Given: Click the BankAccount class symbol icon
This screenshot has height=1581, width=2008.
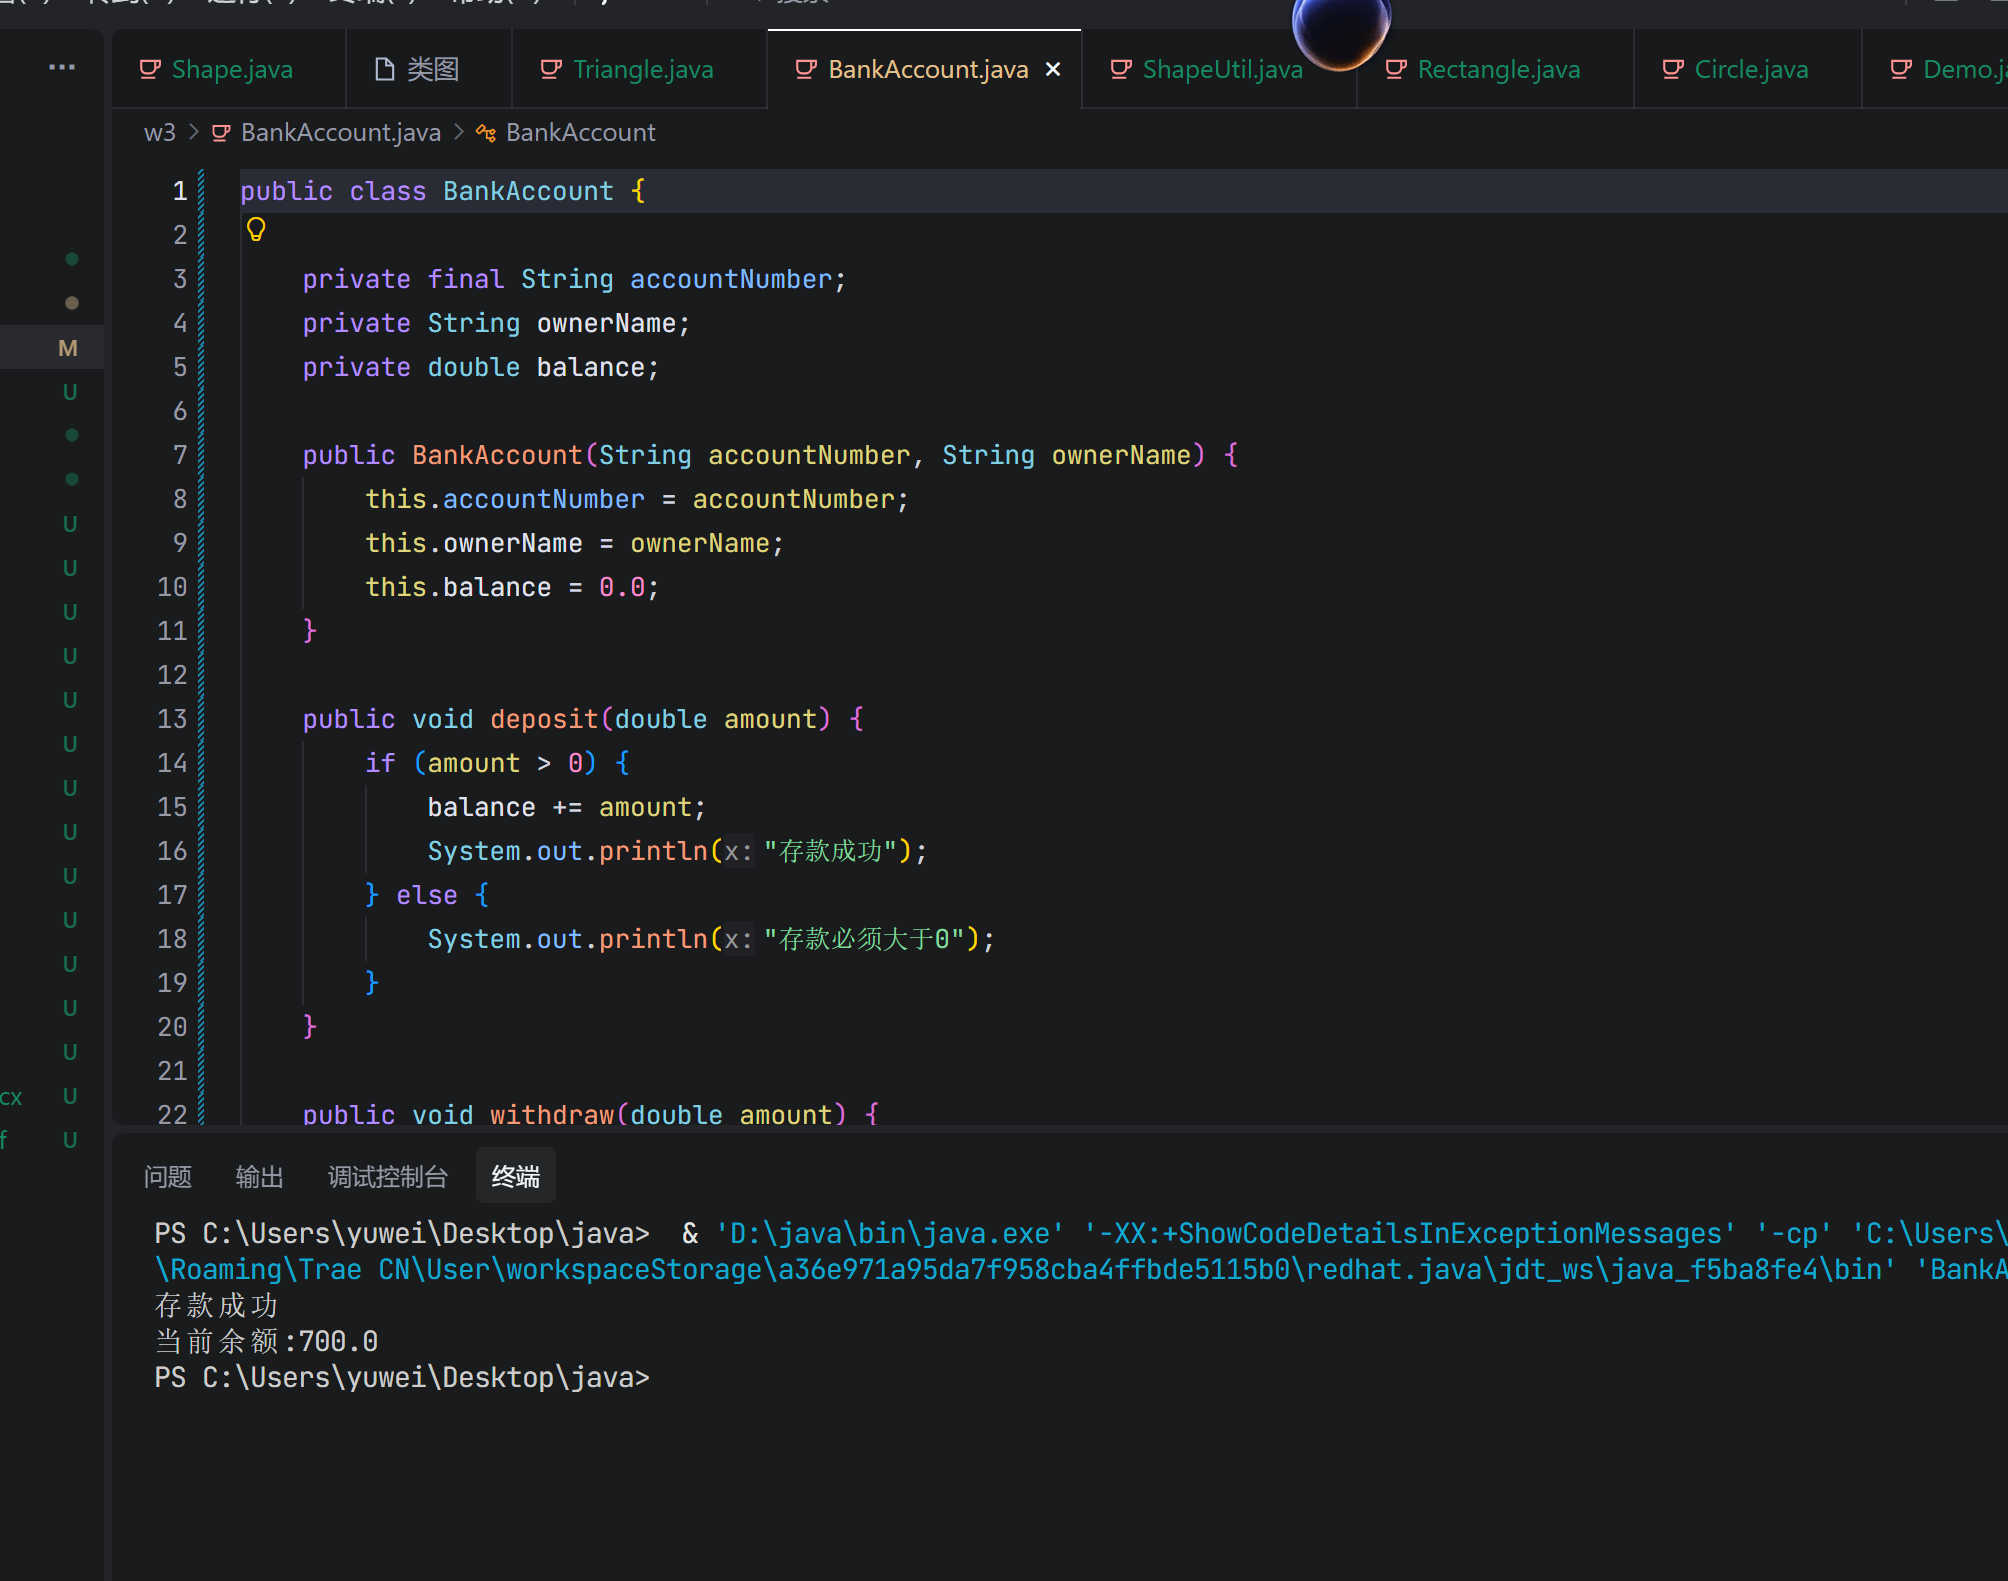Looking at the screenshot, I should tap(486, 133).
